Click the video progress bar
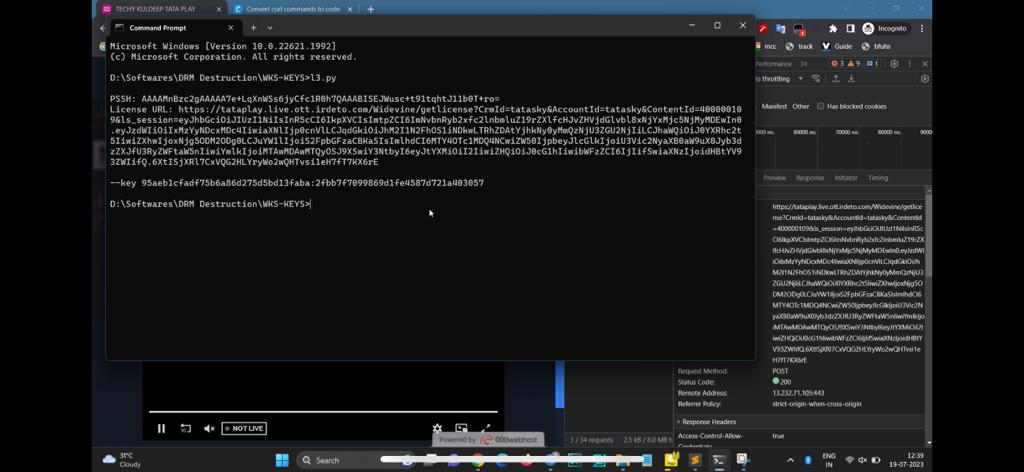The image size is (1024, 472). pyautogui.click(x=323, y=412)
